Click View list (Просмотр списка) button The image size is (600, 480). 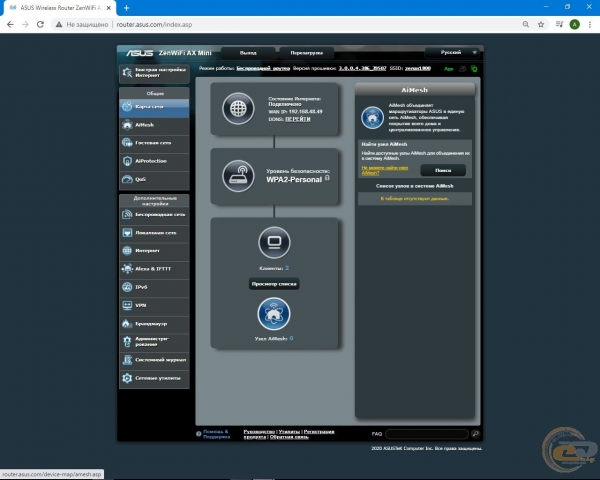[274, 284]
